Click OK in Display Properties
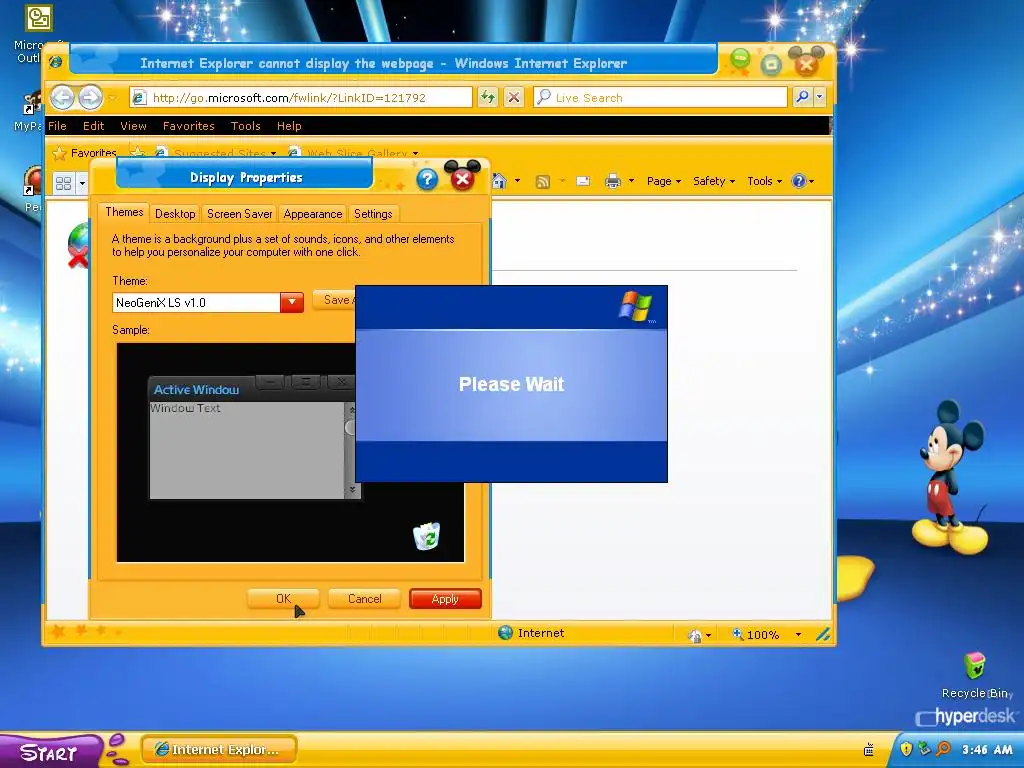Screen dimensions: 1024x768 click(283, 599)
